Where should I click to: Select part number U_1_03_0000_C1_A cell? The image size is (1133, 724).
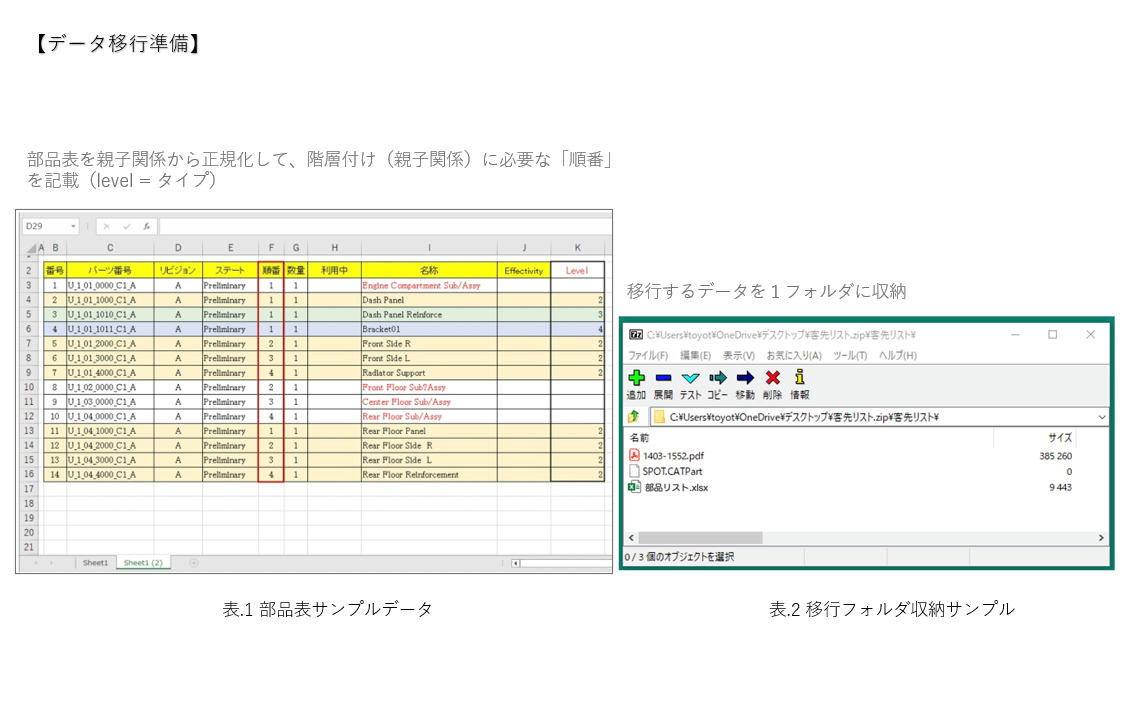110,402
